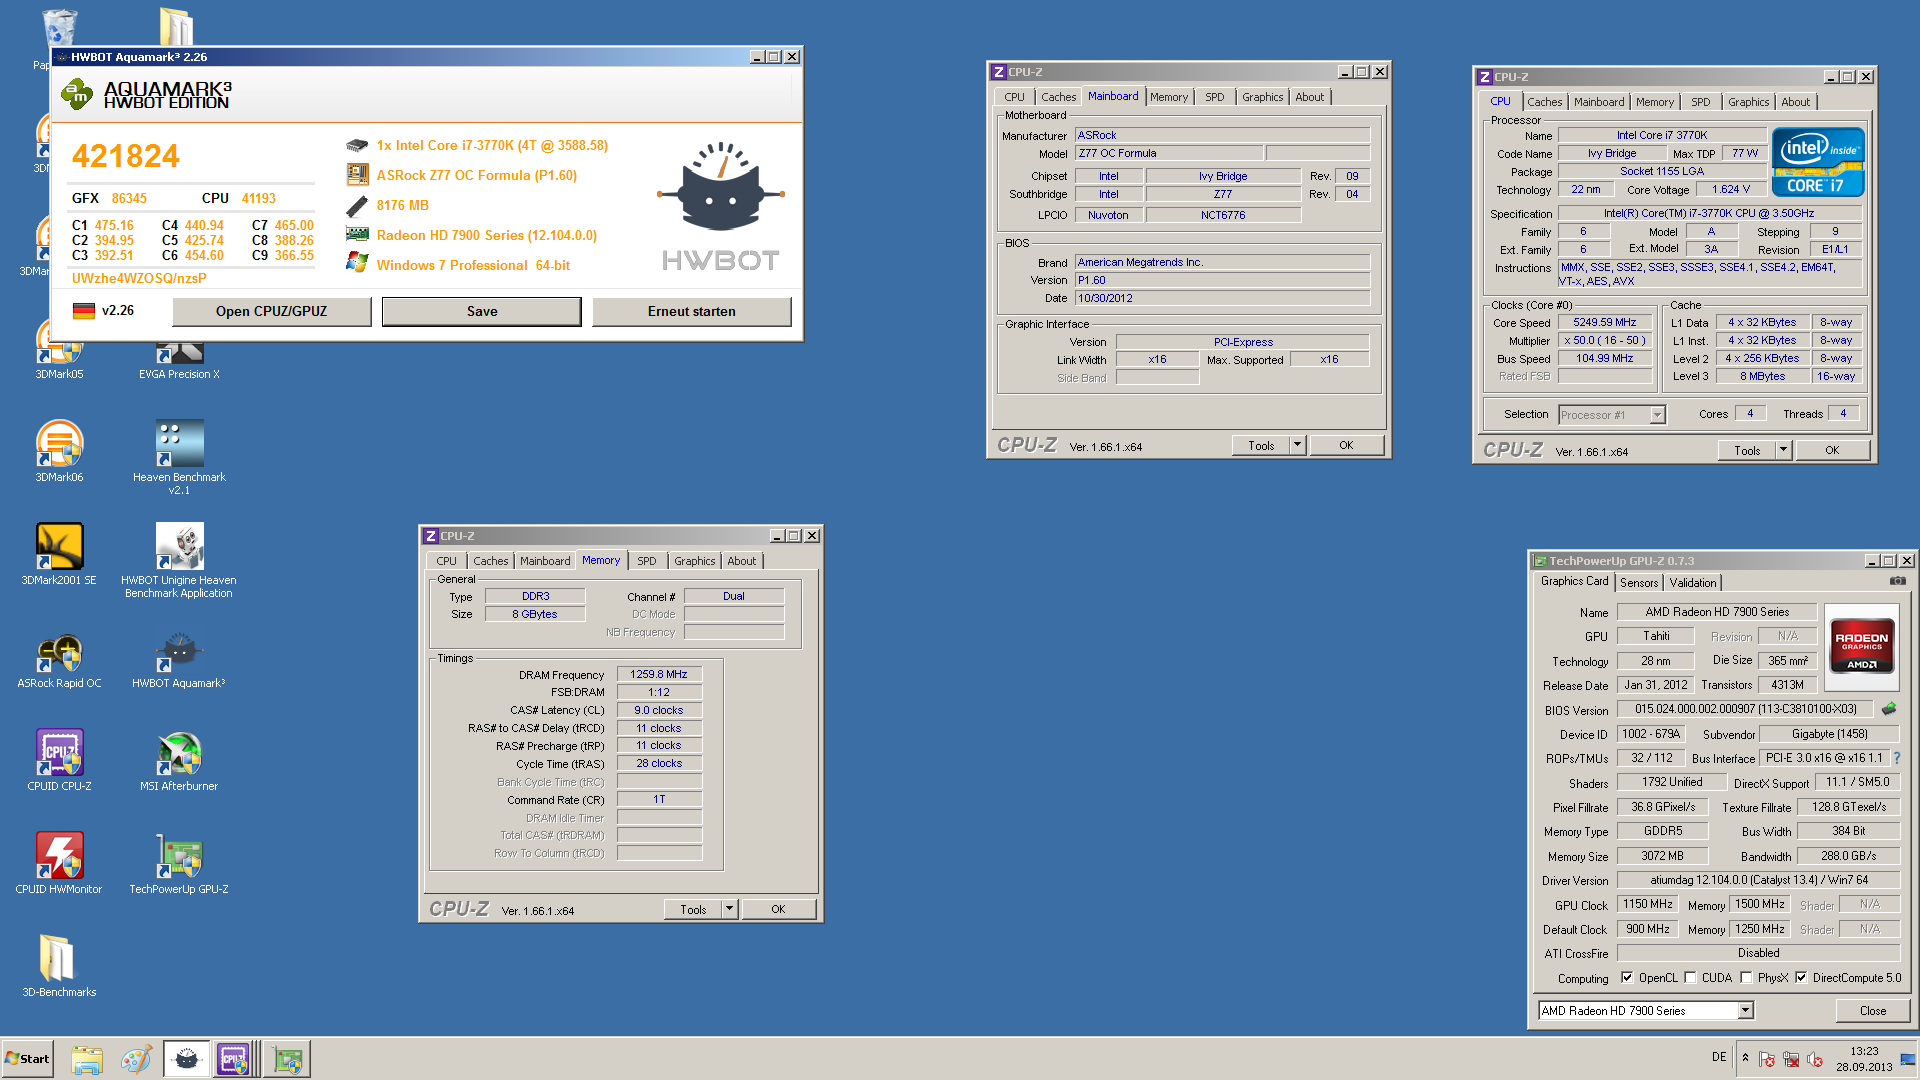Click OK in the Mainboard CPU-Z window
This screenshot has height=1080, width=1920.
(x=1346, y=445)
